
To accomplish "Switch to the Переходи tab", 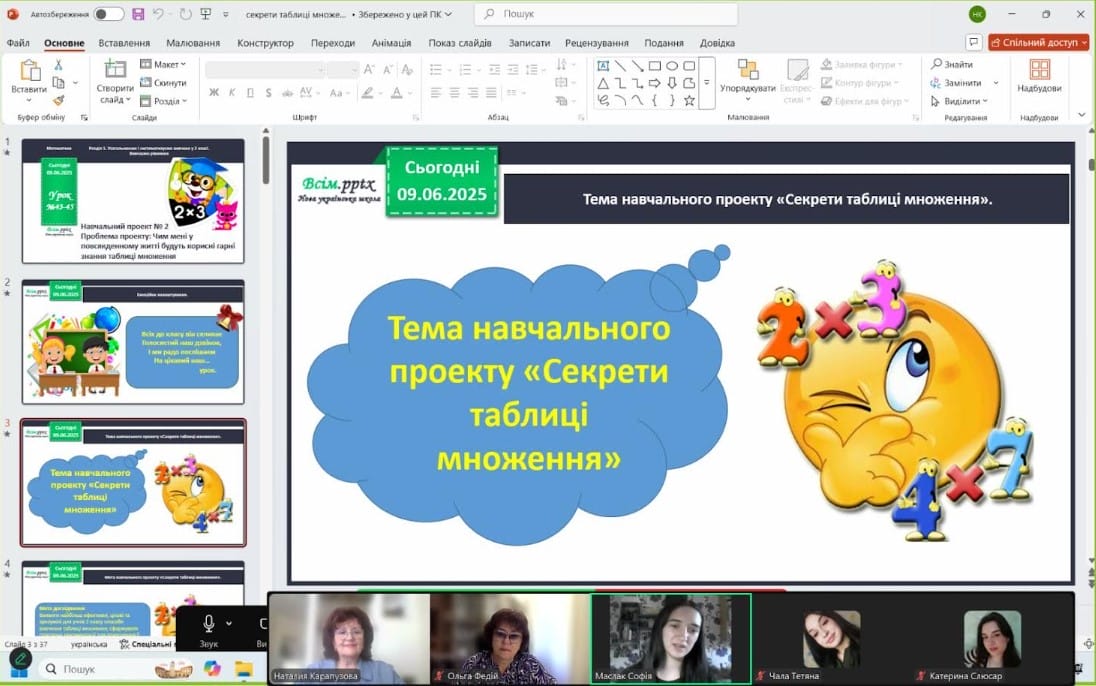I will (x=333, y=43).
